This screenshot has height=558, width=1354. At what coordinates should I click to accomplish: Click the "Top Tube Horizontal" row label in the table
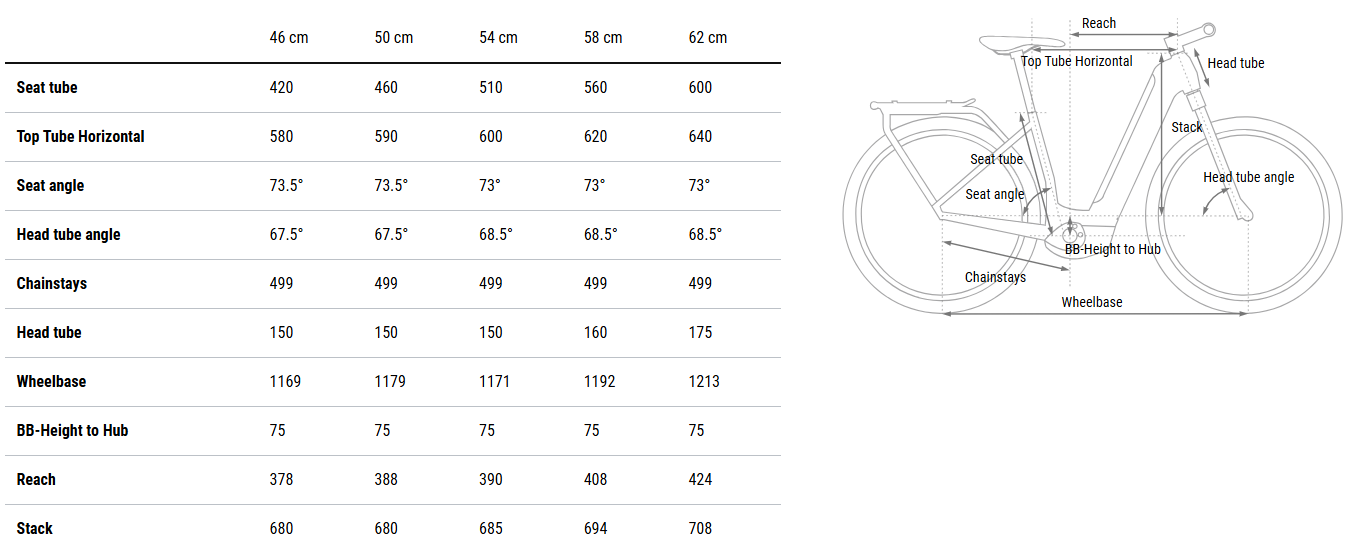click(x=81, y=136)
